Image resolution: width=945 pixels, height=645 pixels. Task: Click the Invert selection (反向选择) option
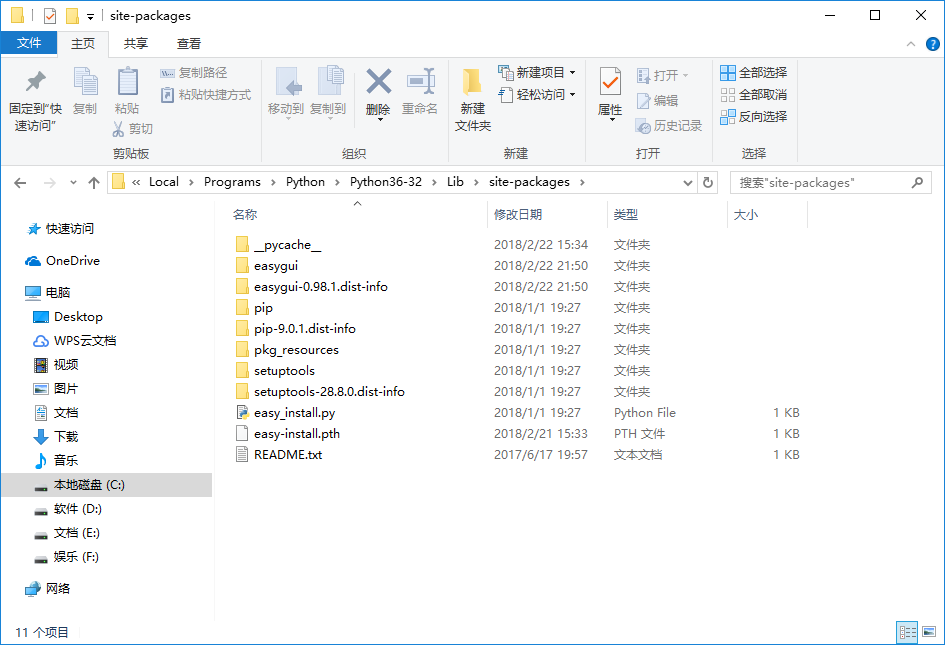728,117
